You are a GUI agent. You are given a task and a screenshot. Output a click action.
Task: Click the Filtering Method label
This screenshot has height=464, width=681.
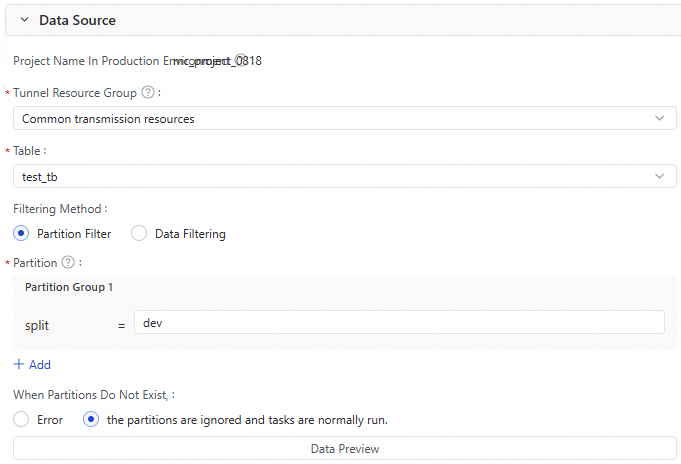[x=59, y=209]
